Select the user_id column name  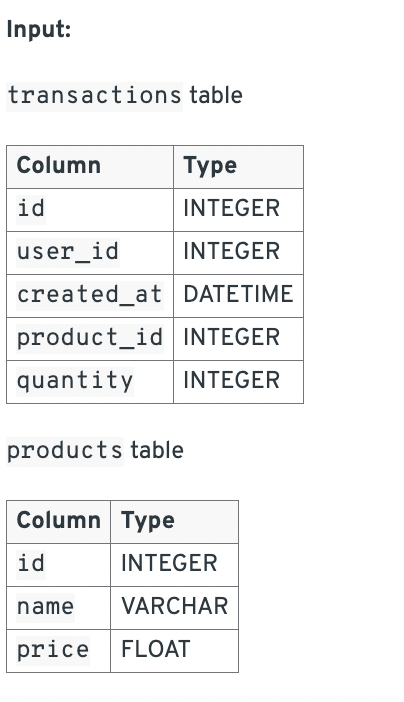point(68,252)
